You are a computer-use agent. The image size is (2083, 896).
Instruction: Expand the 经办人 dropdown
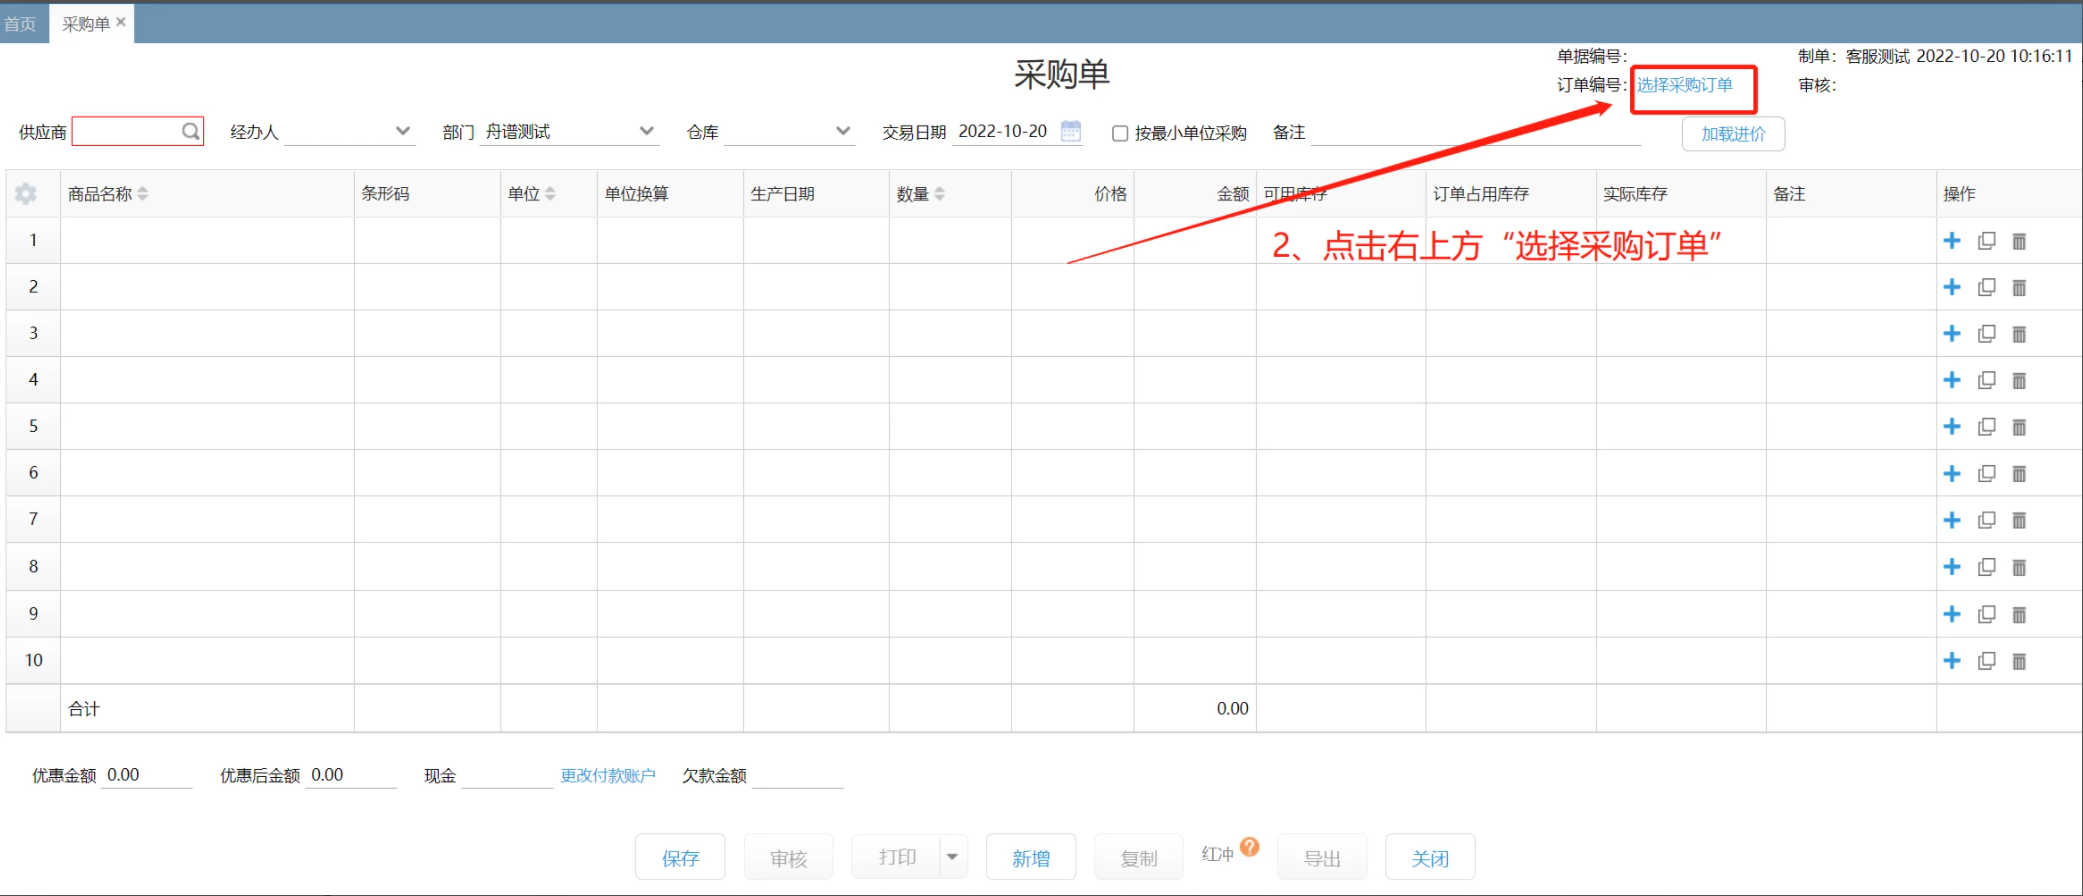(402, 132)
